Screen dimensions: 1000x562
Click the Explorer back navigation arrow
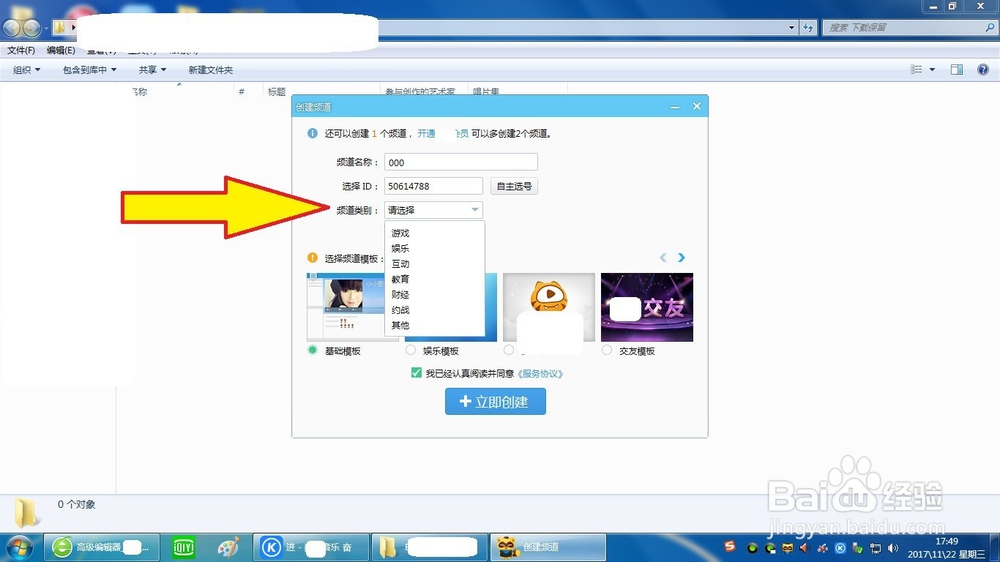click(x=12, y=27)
